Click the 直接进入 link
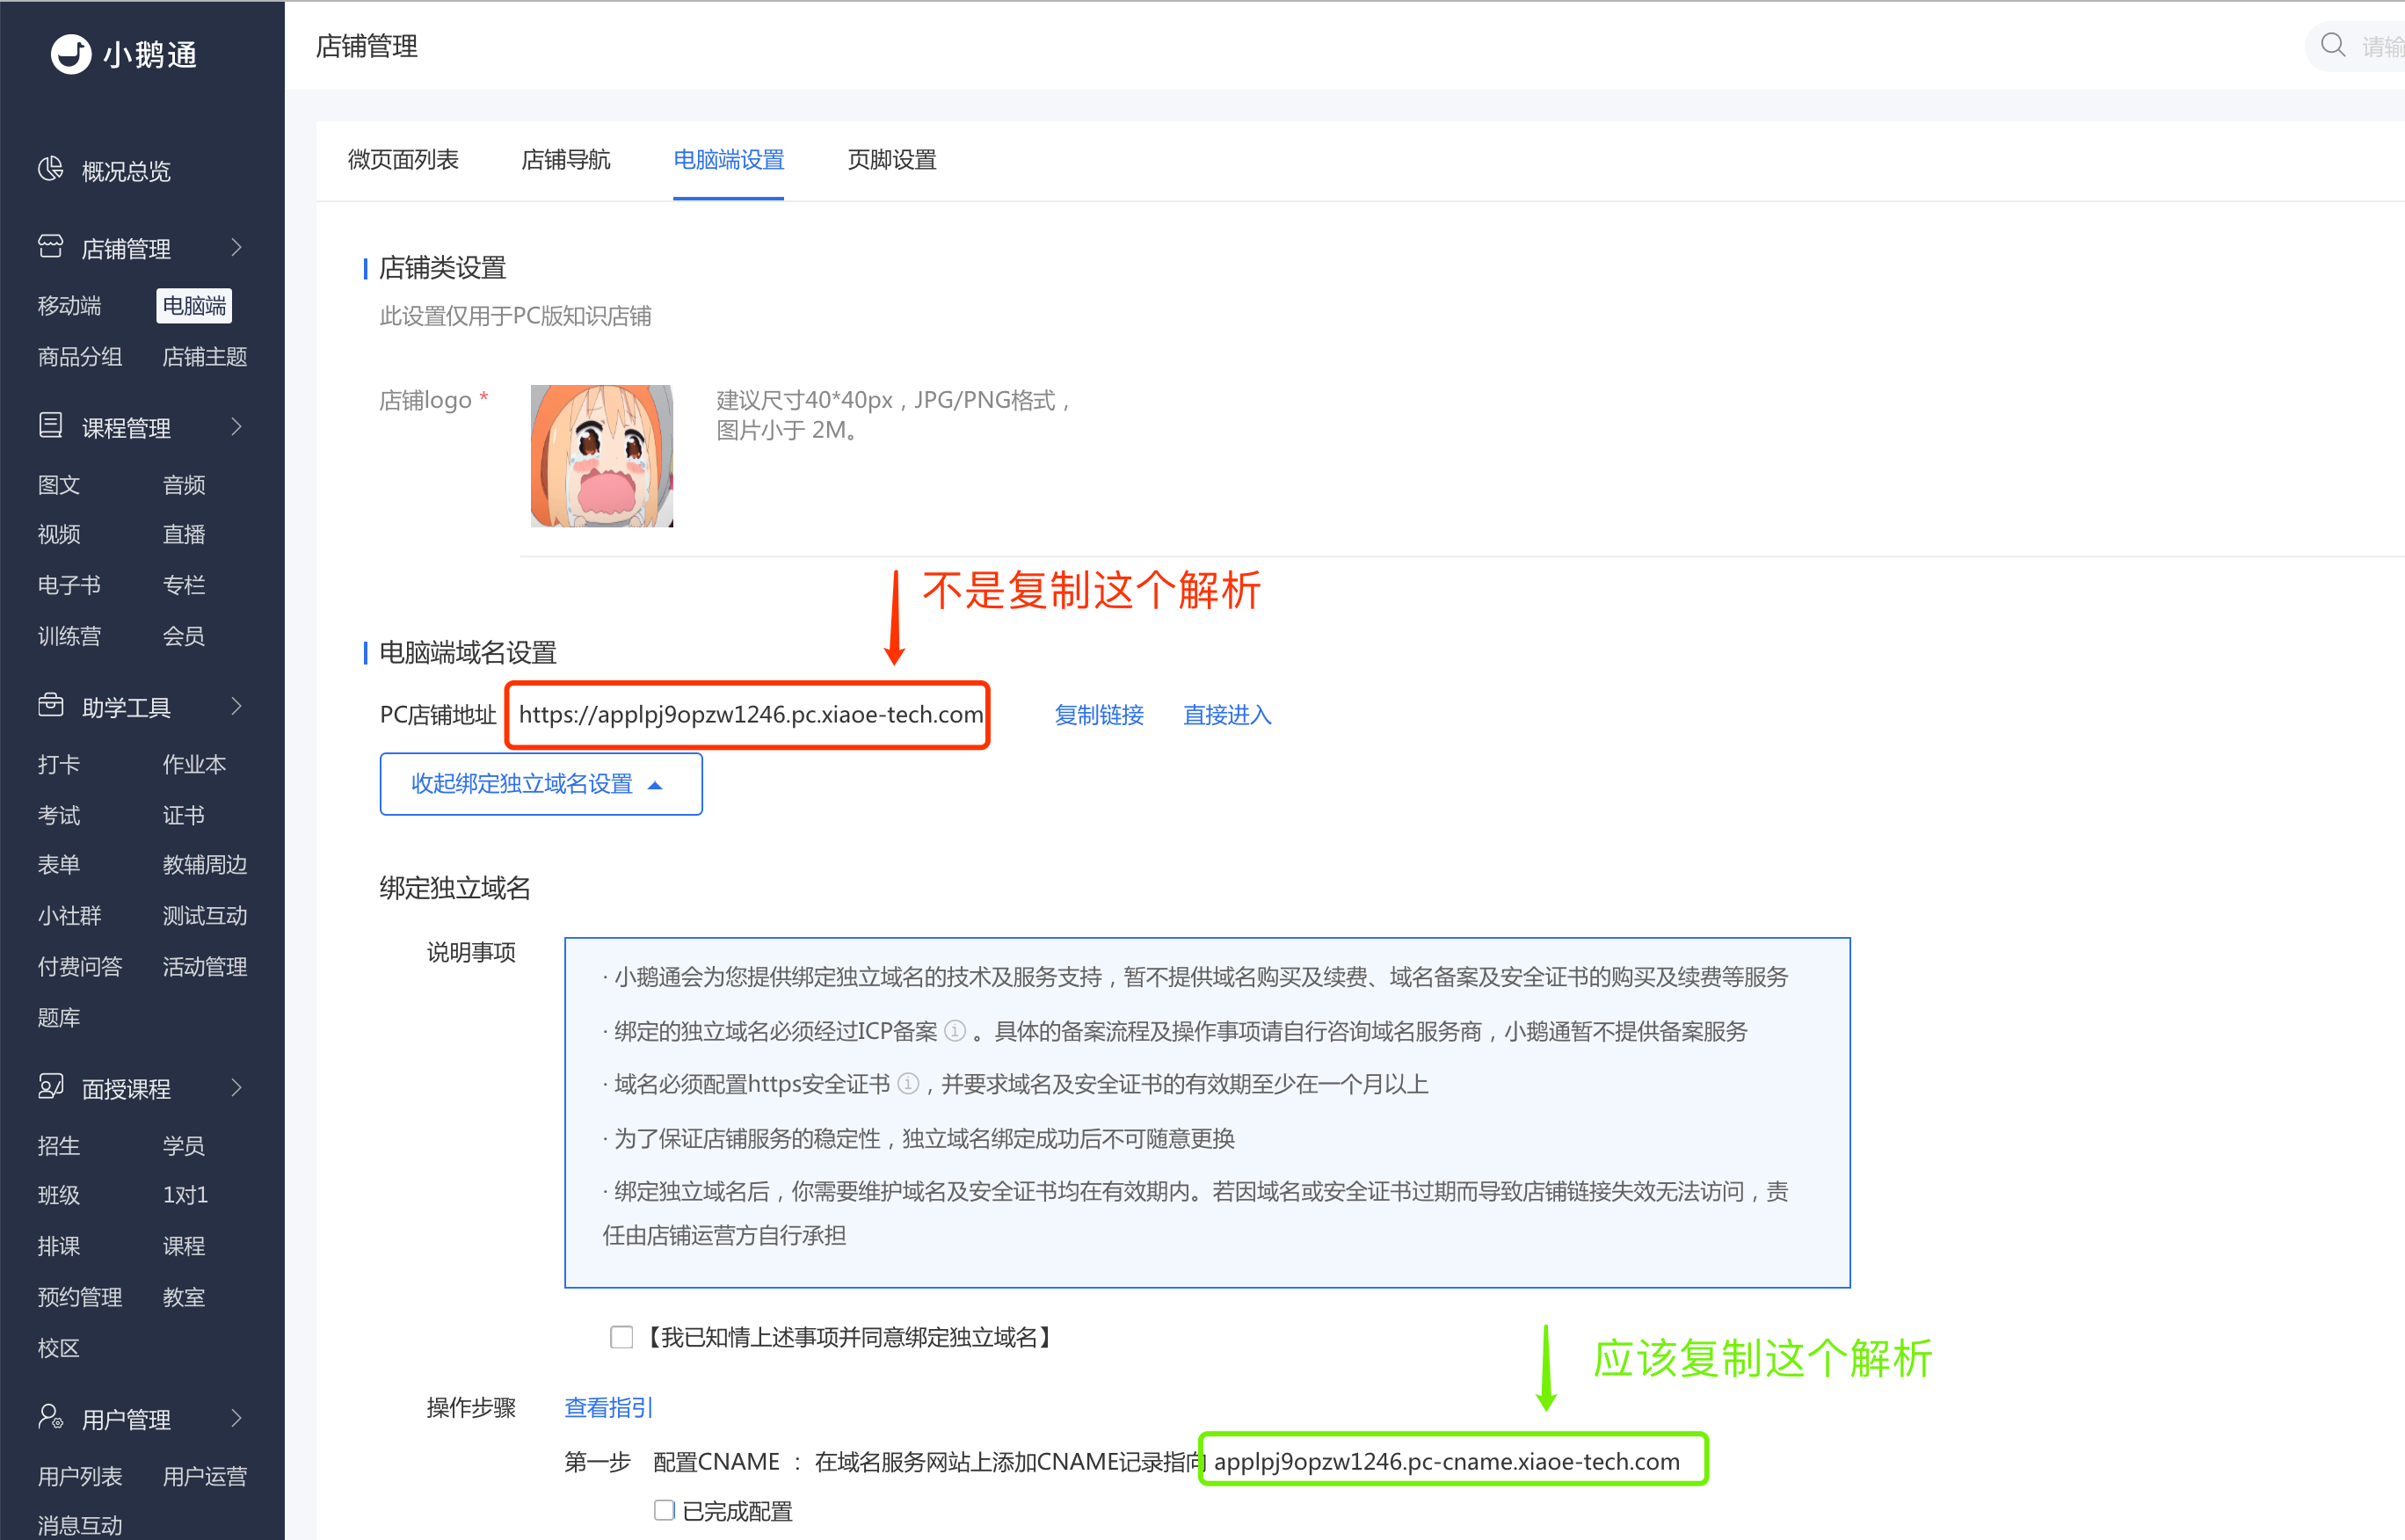Image resolution: width=2405 pixels, height=1540 pixels. pyautogui.click(x=1227, y=715)
